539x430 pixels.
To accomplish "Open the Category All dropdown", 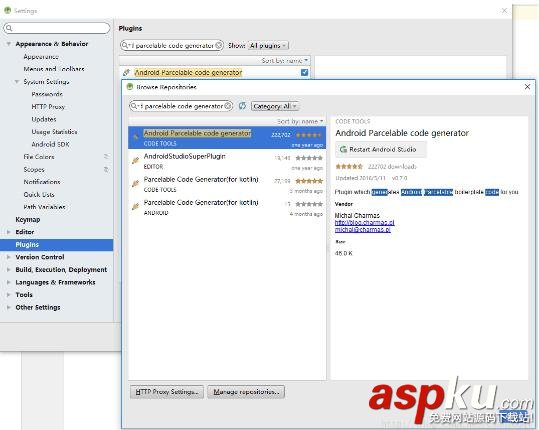I will (x=275, y=106).
